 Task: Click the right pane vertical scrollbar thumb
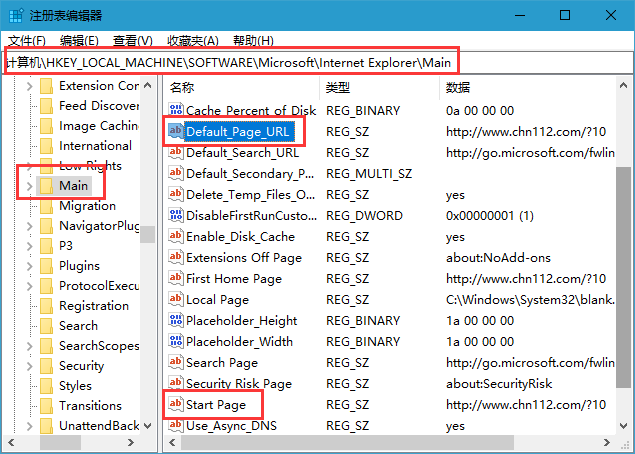coord(623,277)
